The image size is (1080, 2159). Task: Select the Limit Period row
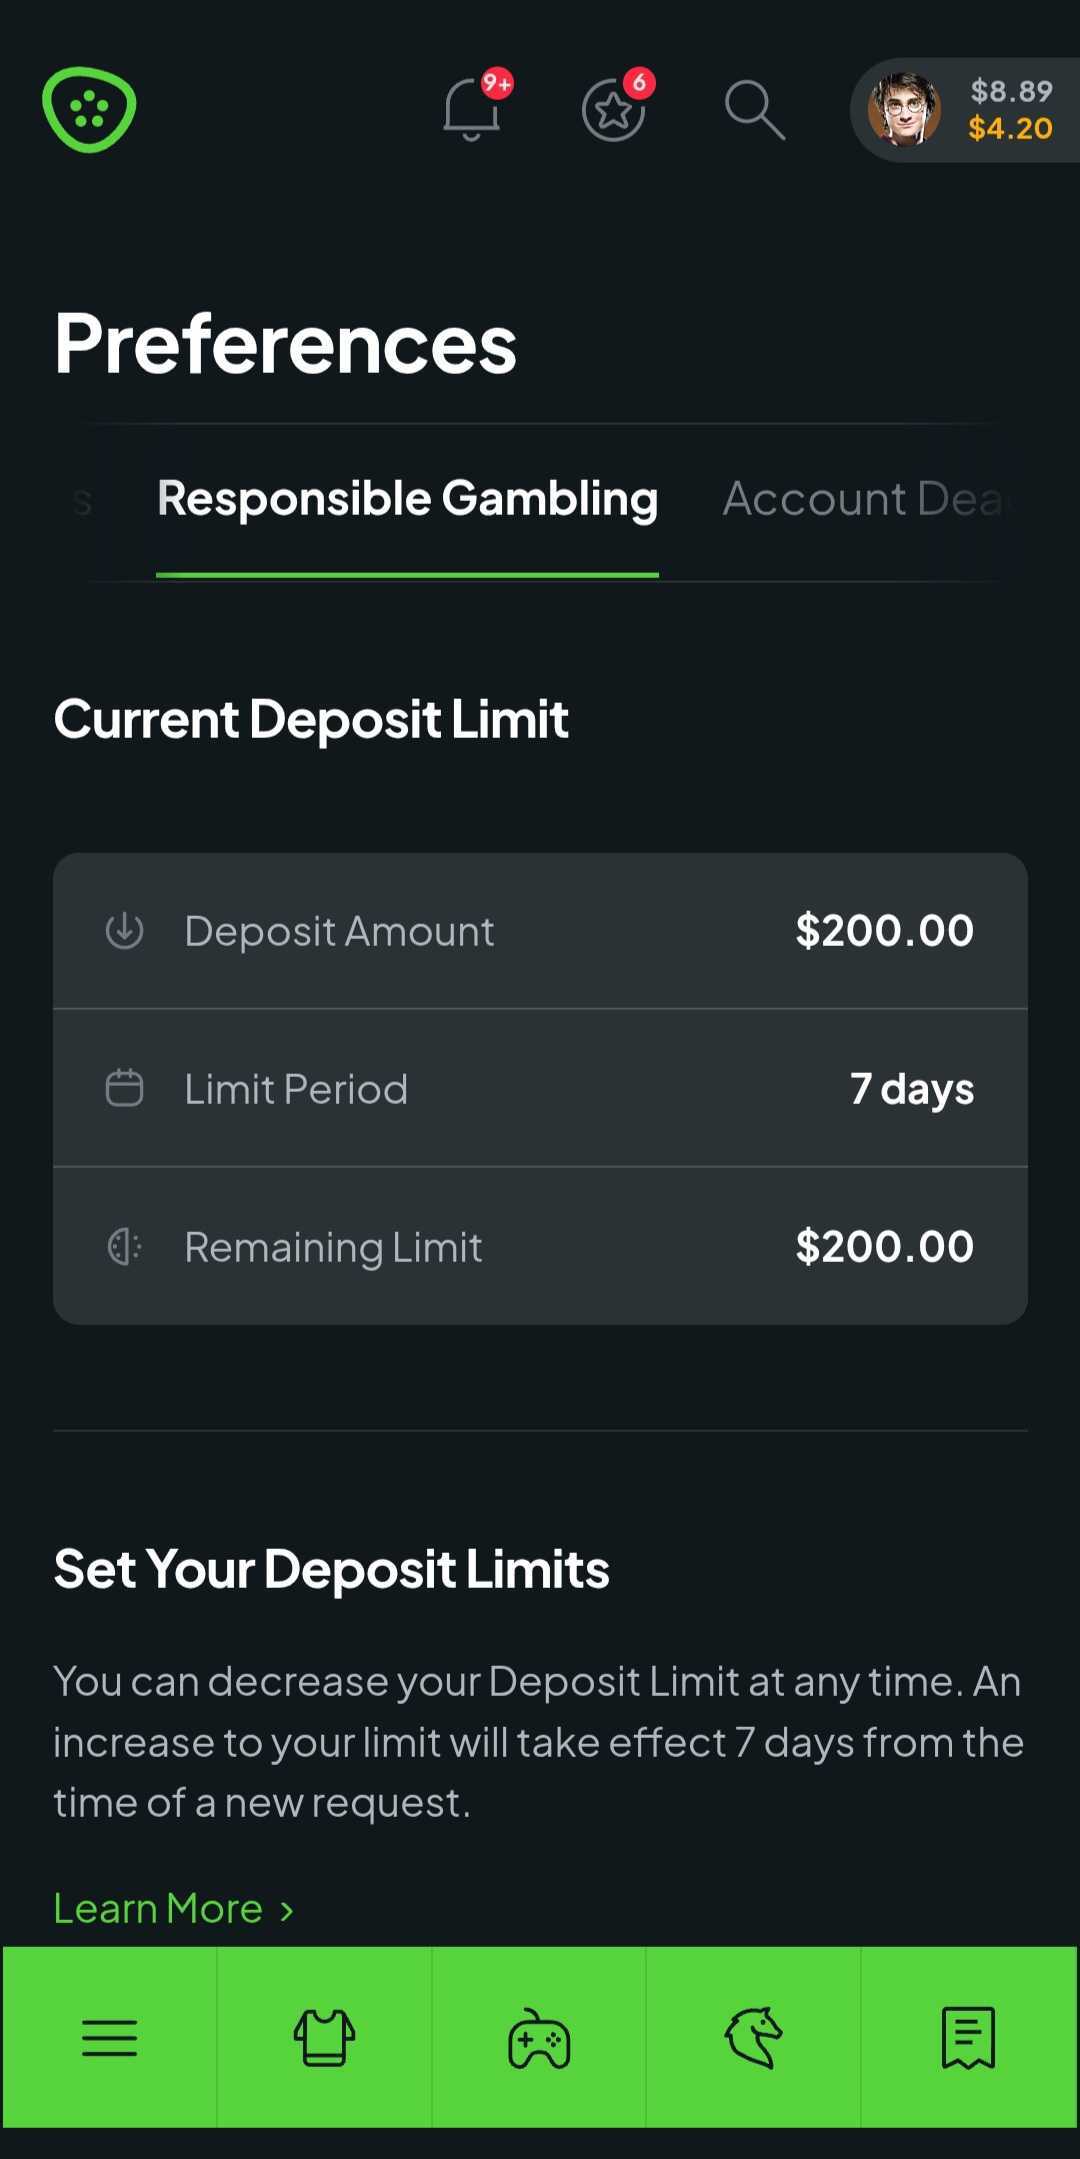click(x=540, y=1088)
